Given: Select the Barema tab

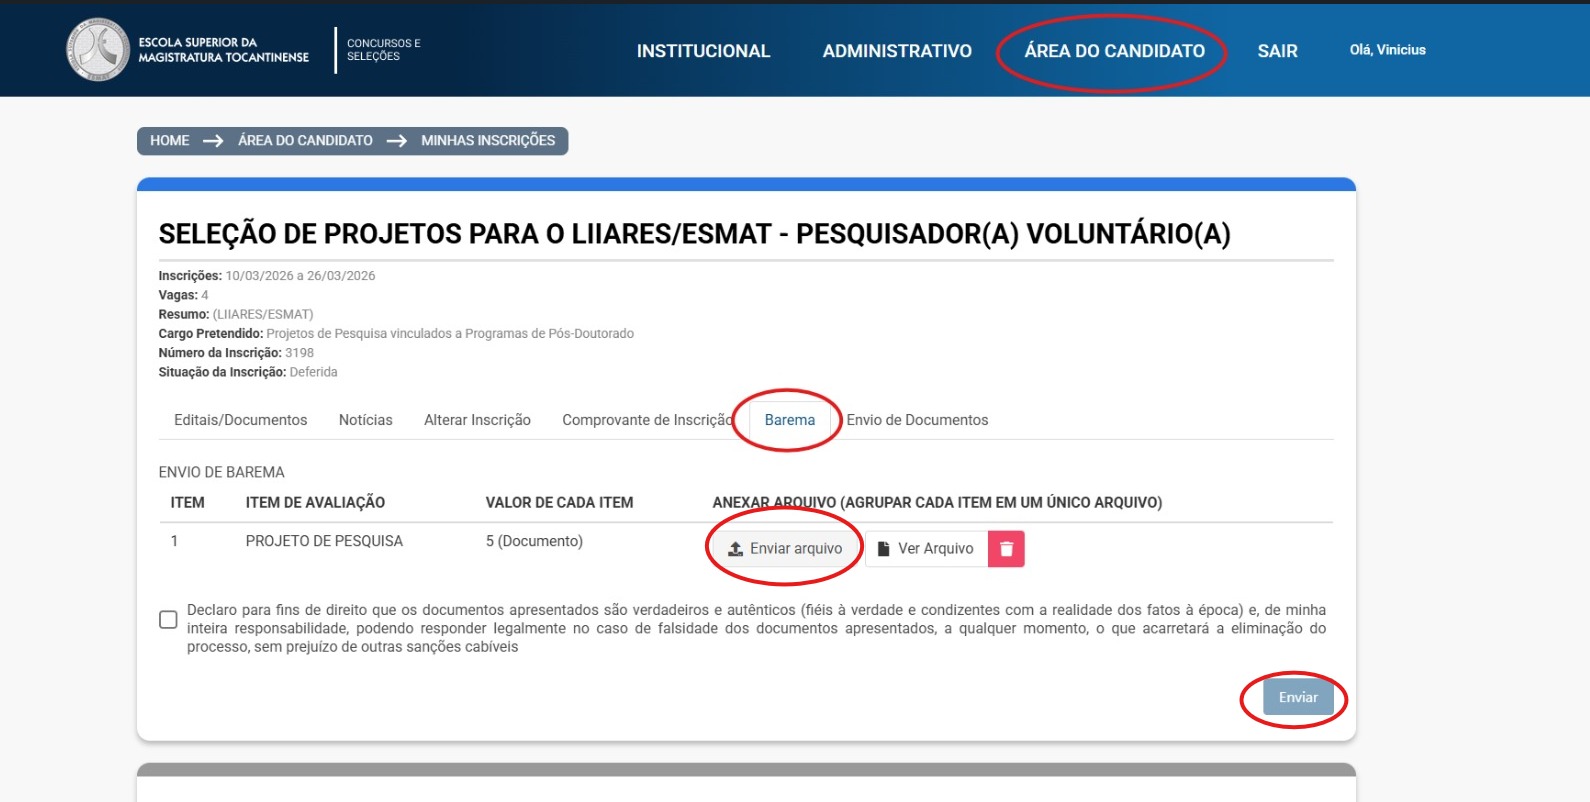Looking at the screenshot, I should click(789, 420).
